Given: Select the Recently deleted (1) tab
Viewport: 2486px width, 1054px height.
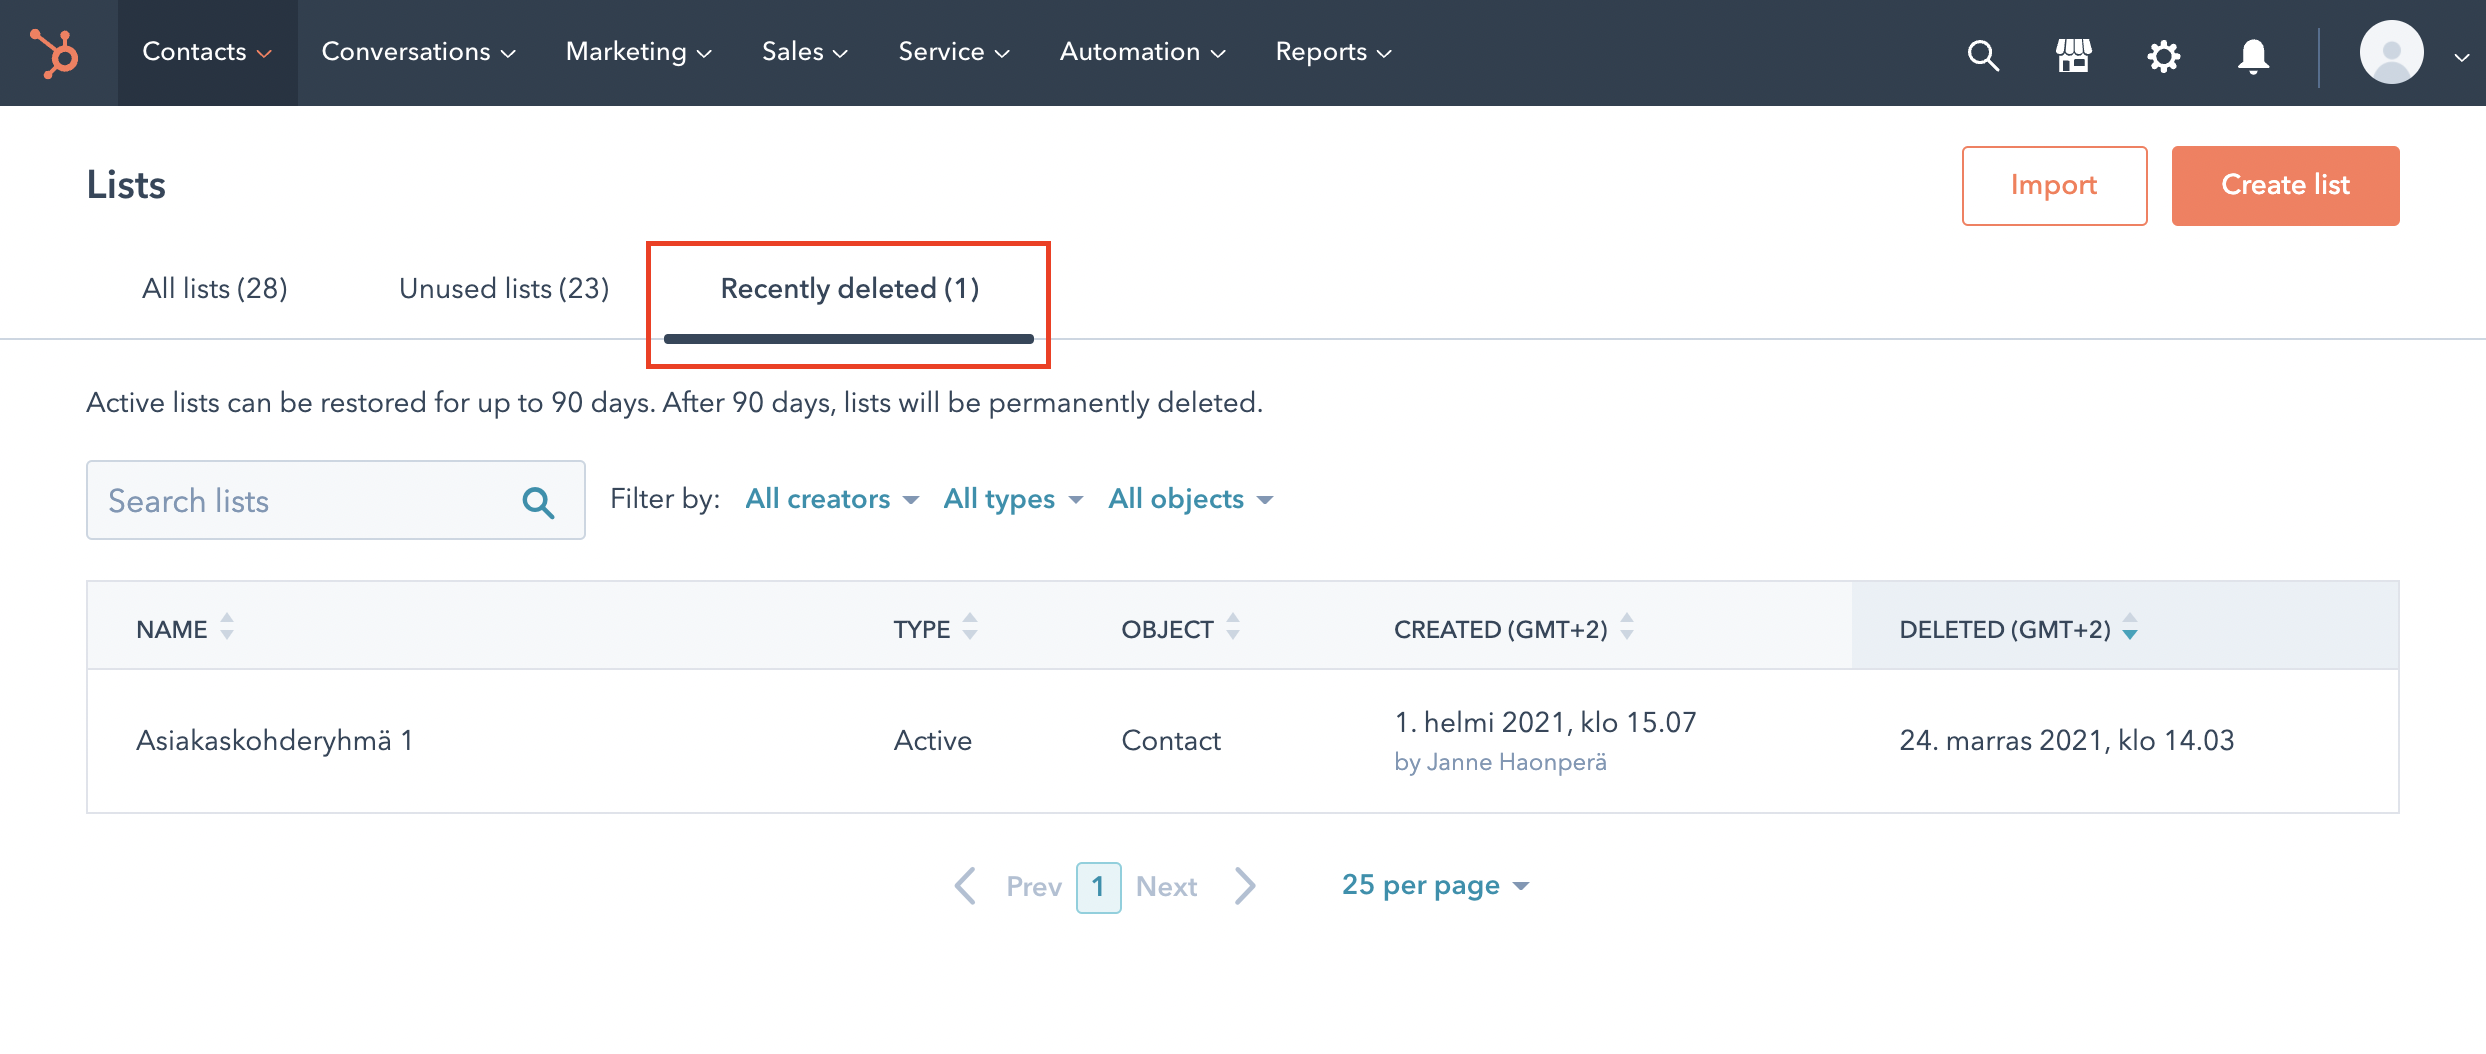Looking at the screenshot, I should click(x=849, y=288).
